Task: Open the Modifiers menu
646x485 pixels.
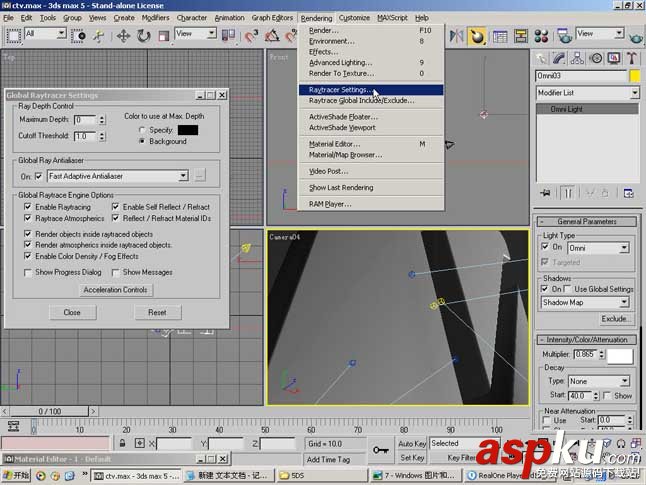Action: pos(155,18)
